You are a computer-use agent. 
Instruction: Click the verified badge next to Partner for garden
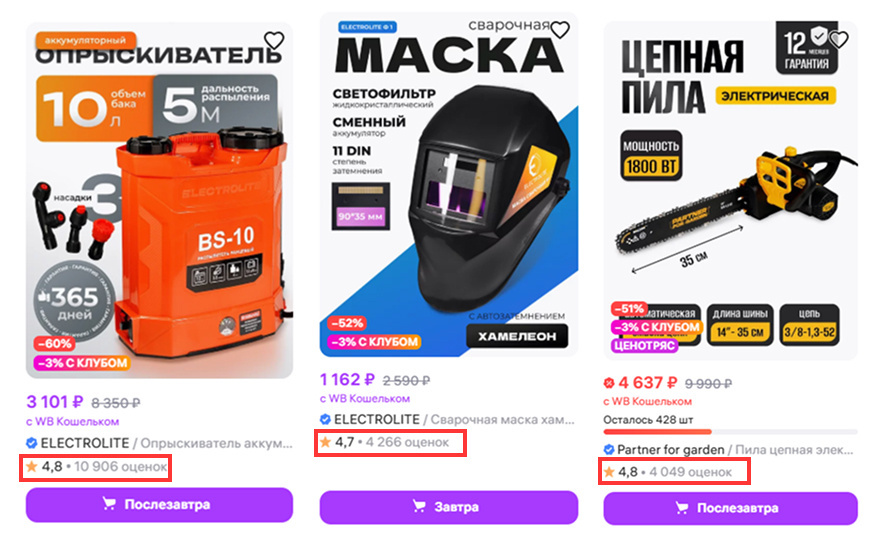coord(609,449)
